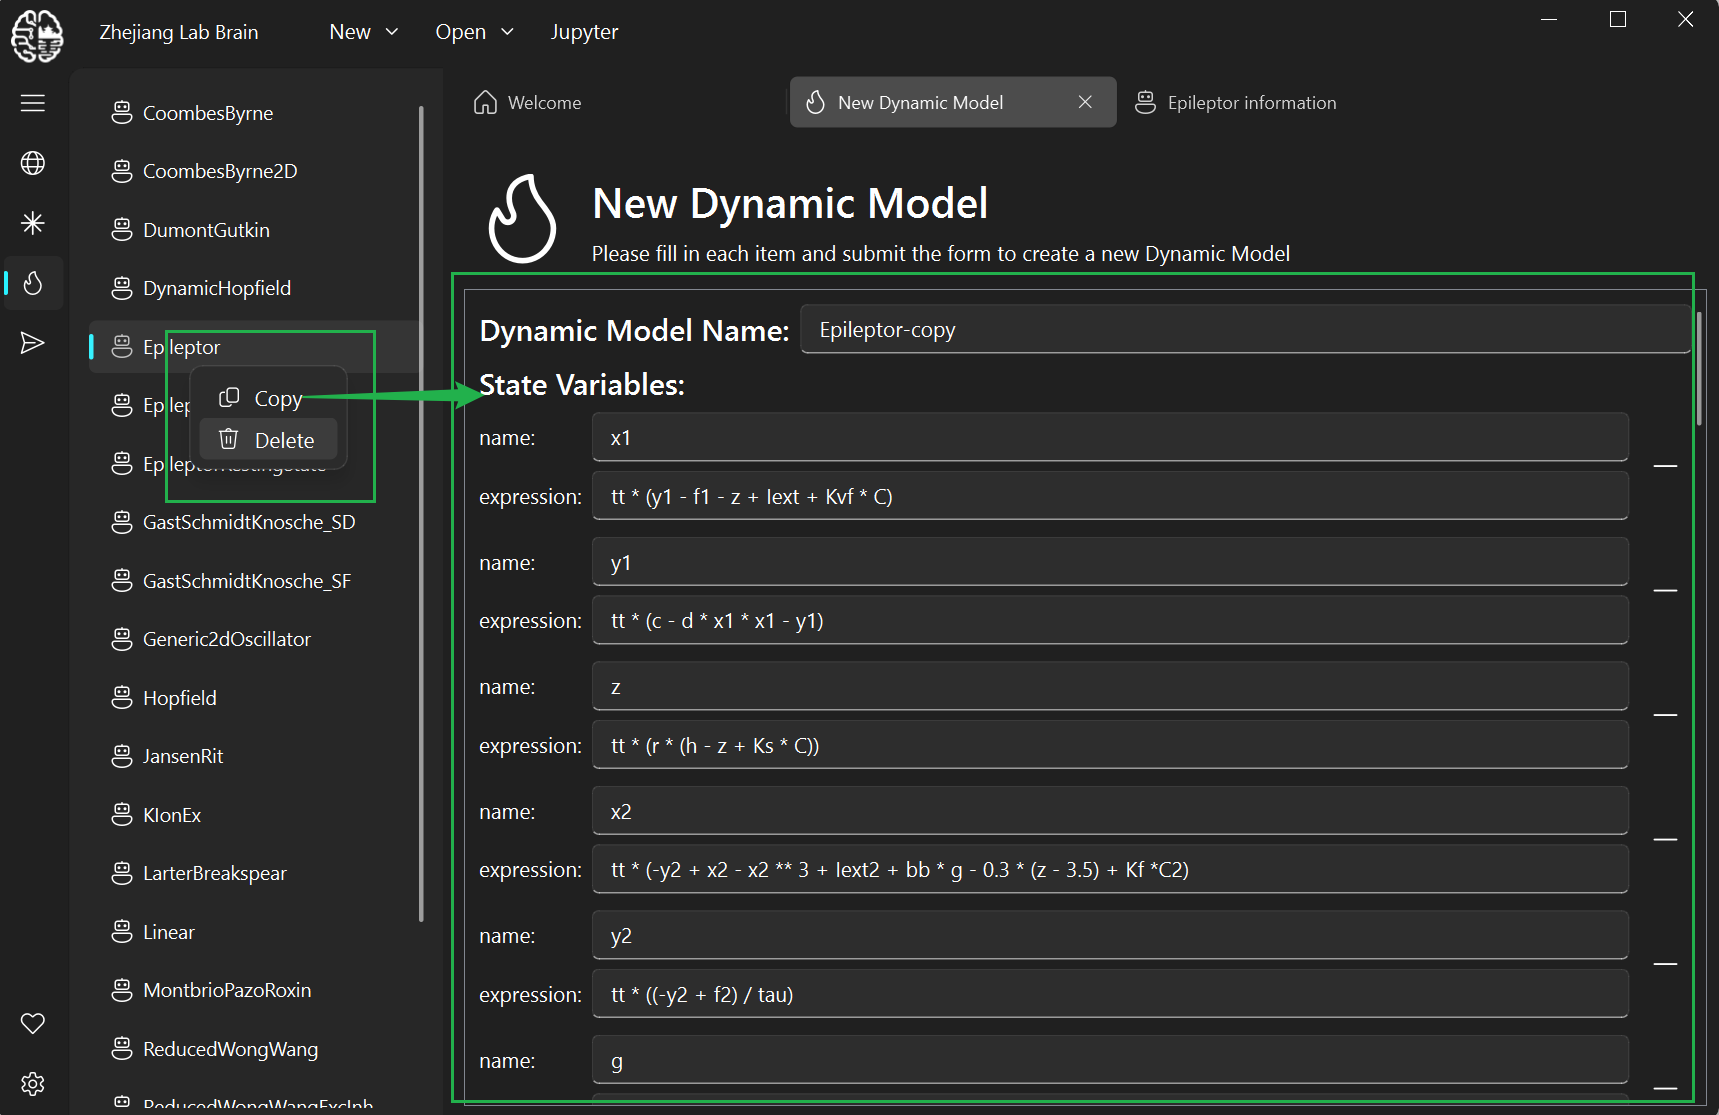
Task: Select CoombesByrne2D in model list
Action: (x=254, y=171)
